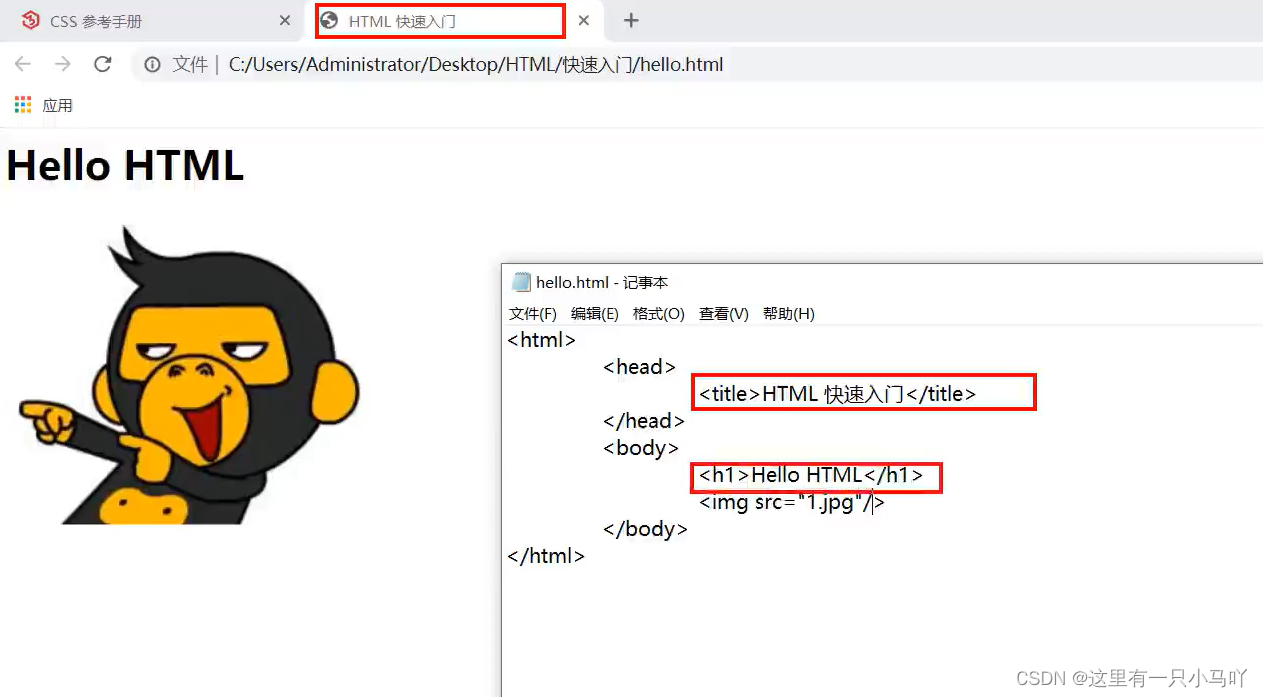Click the <img src="1.jpg"/> line
This screenshot has width=1263, height=697.
(x=792, y=502)
